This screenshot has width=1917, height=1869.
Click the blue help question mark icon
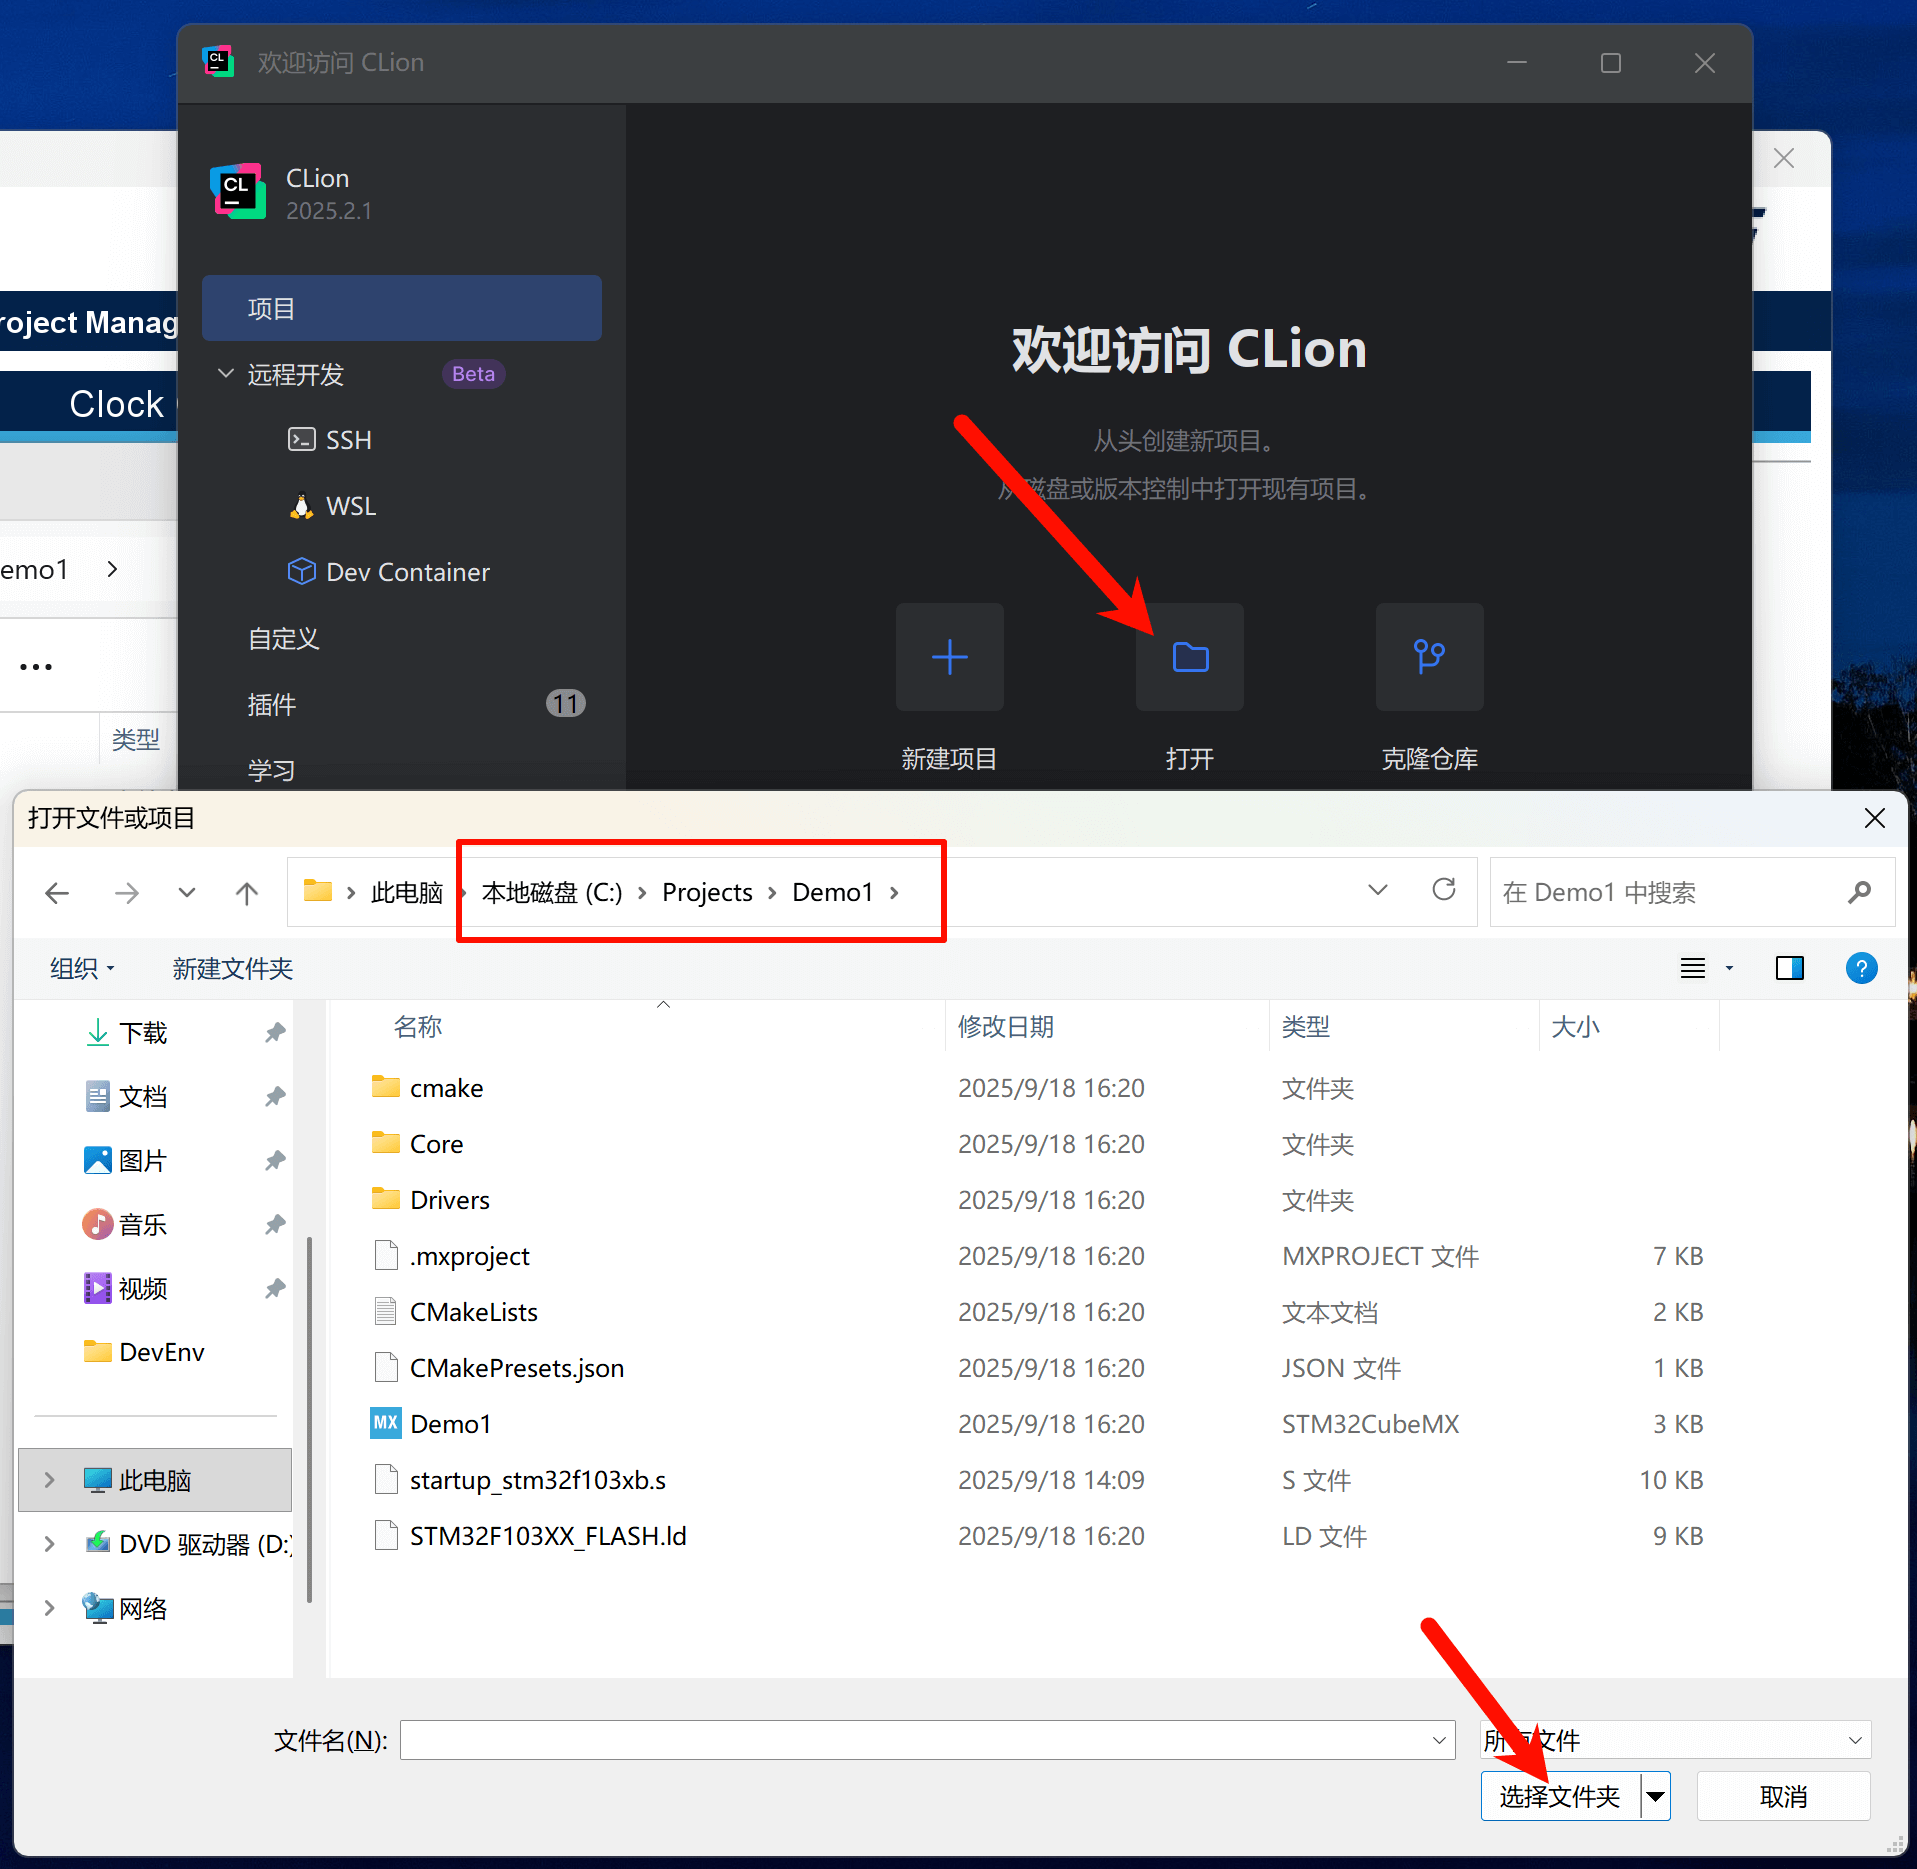coord(1860,968)
